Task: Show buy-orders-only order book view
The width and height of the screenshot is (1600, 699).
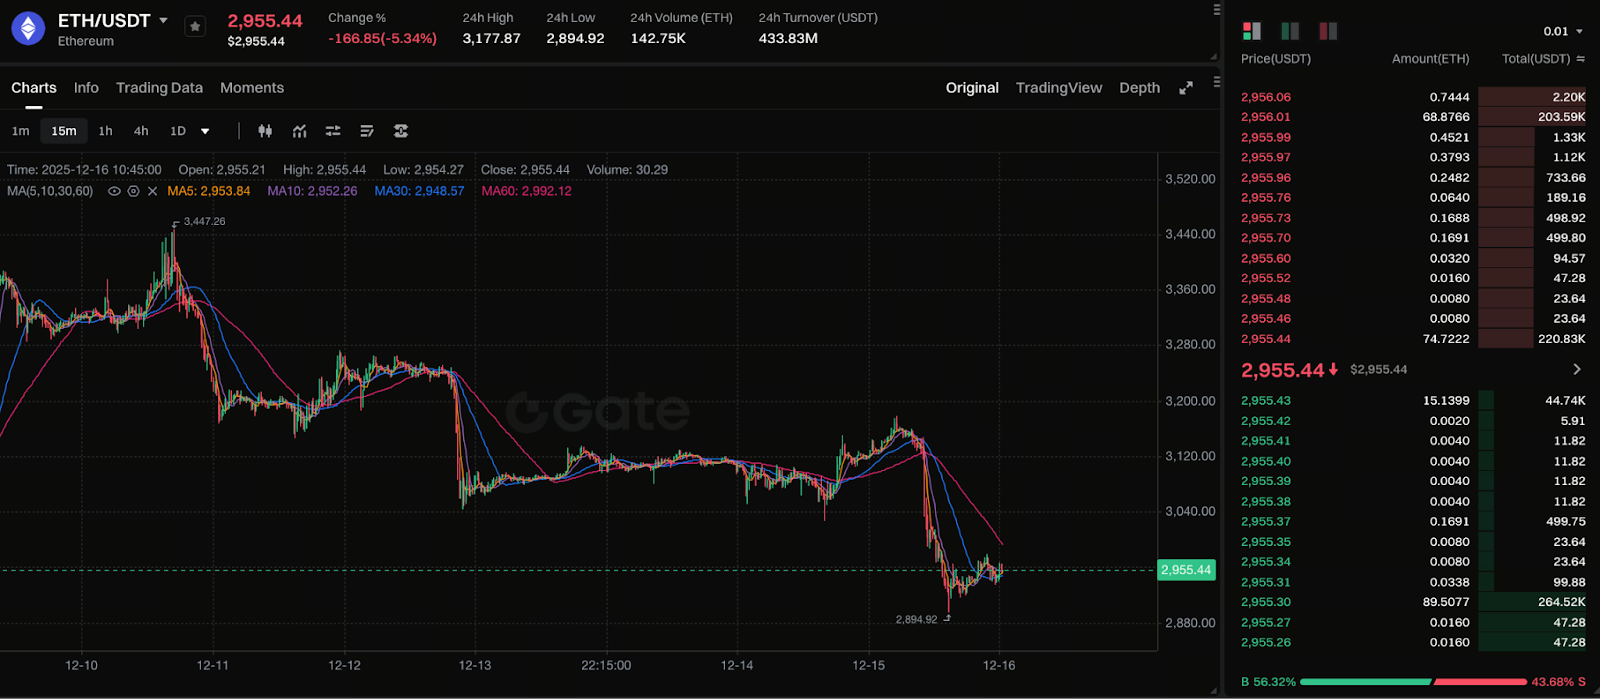Action: pos(1290,31)
